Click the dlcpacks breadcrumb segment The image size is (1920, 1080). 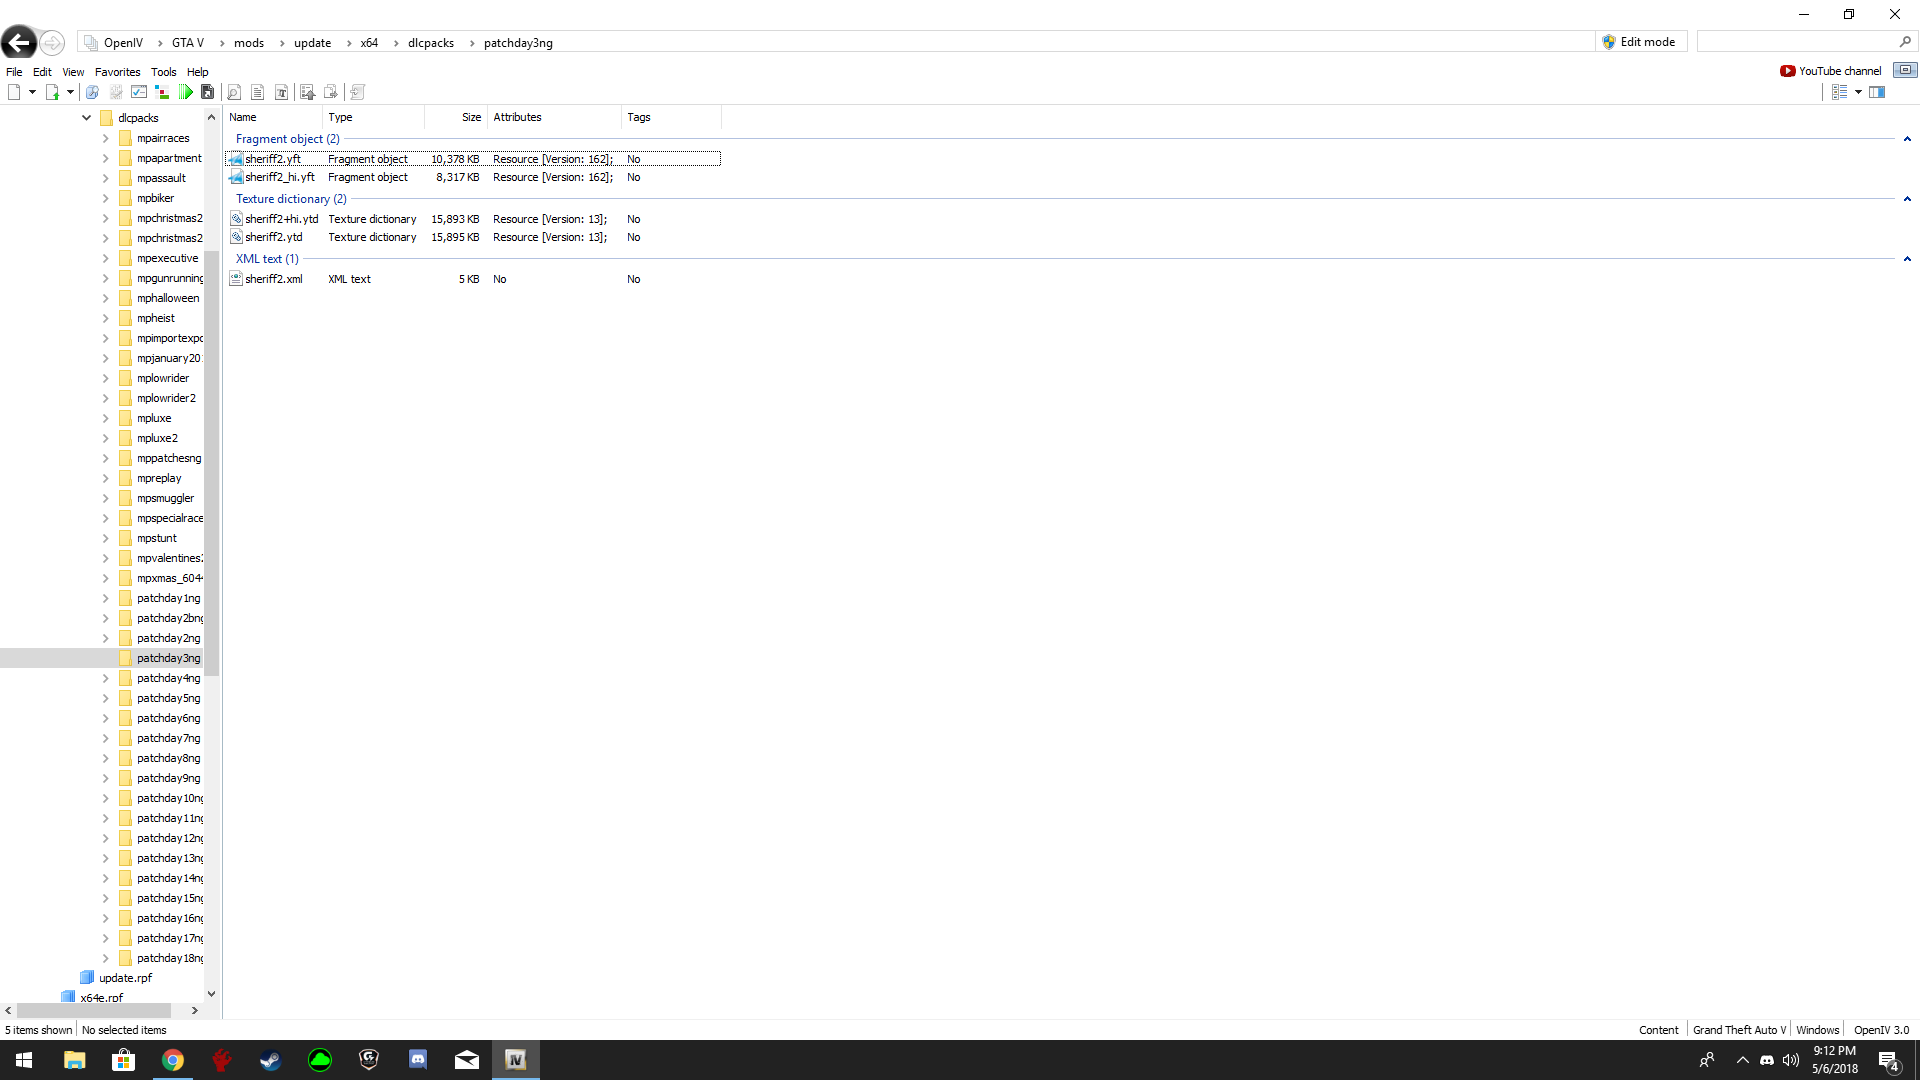[x=430, y=43]
